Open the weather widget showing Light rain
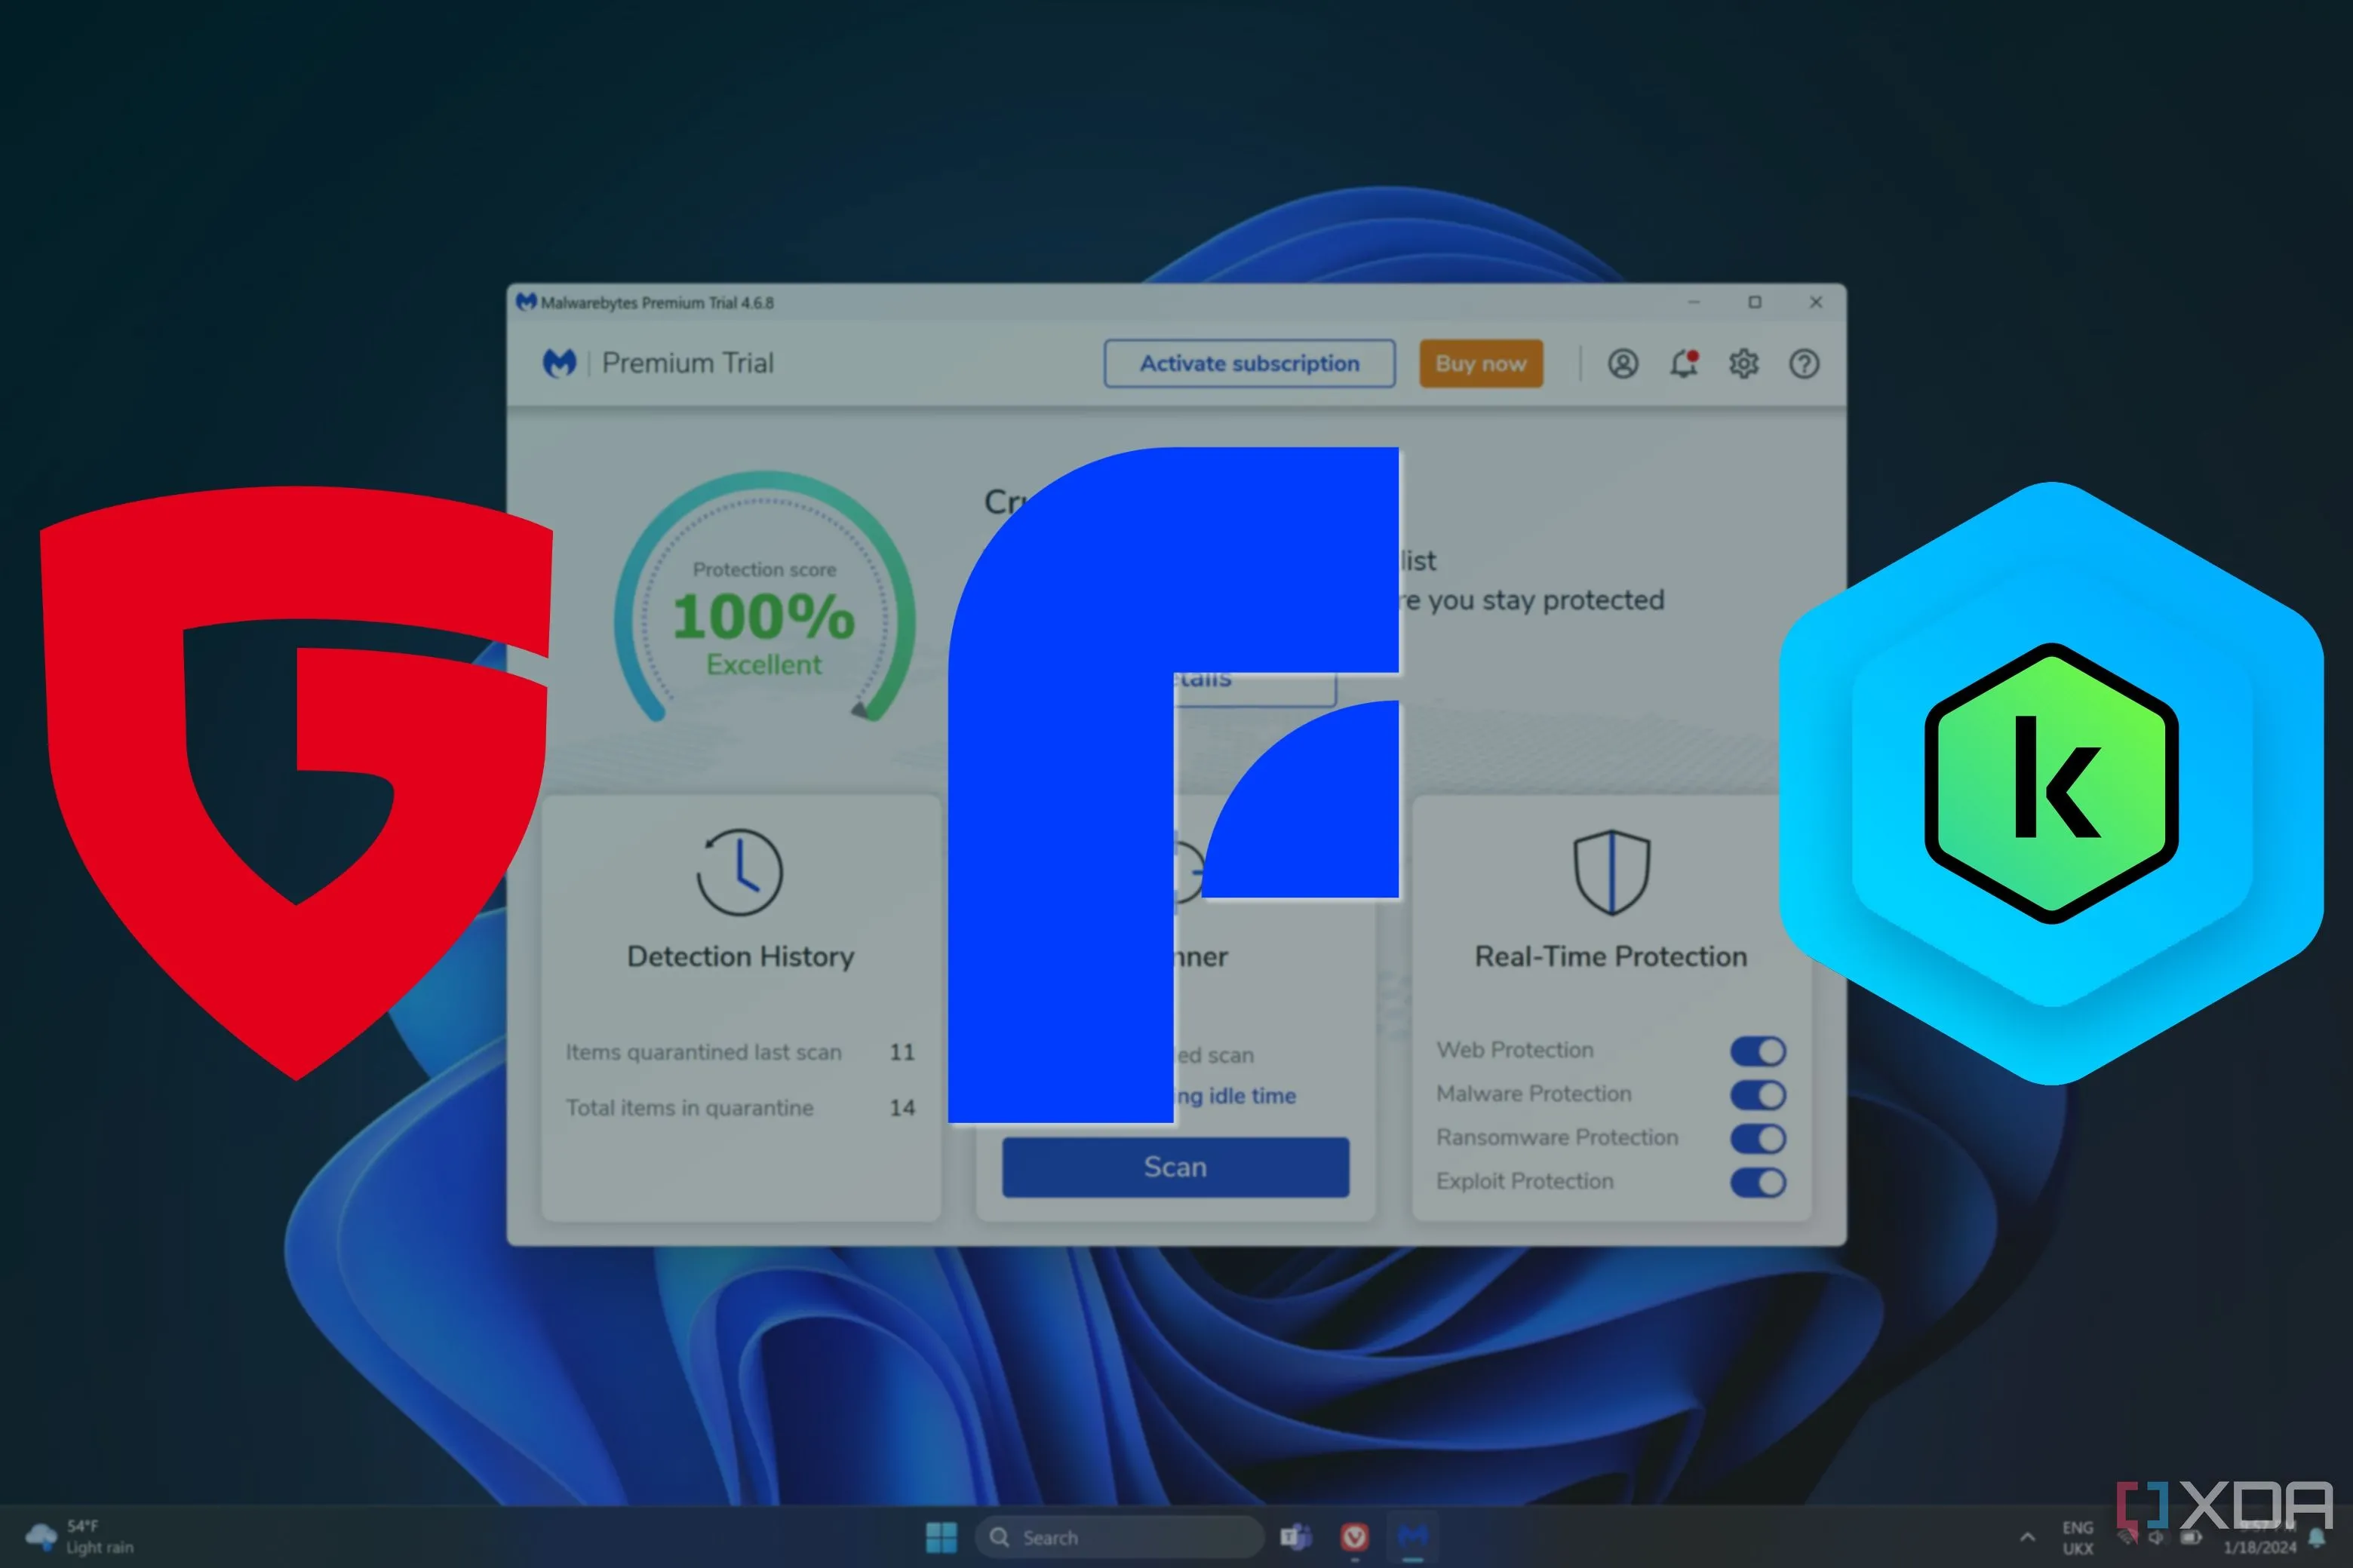Screen dimensions: 2353x1568 click(80, 1537)
